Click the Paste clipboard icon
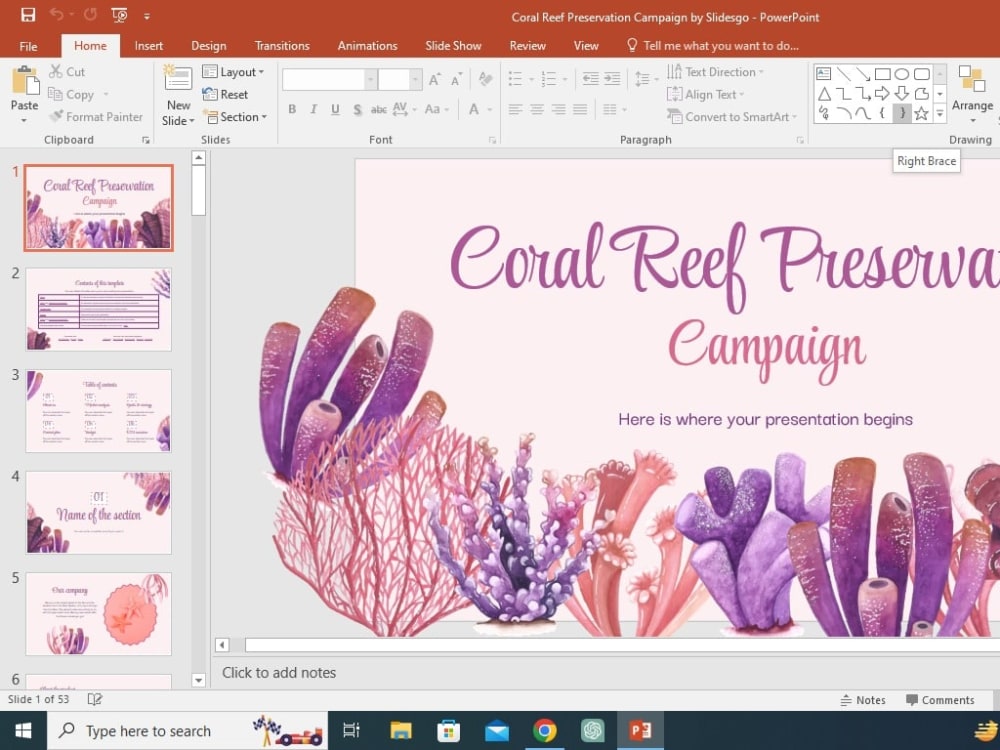Screen dimensions: 1000x750 pyautogui.click(x=26, y=82)
